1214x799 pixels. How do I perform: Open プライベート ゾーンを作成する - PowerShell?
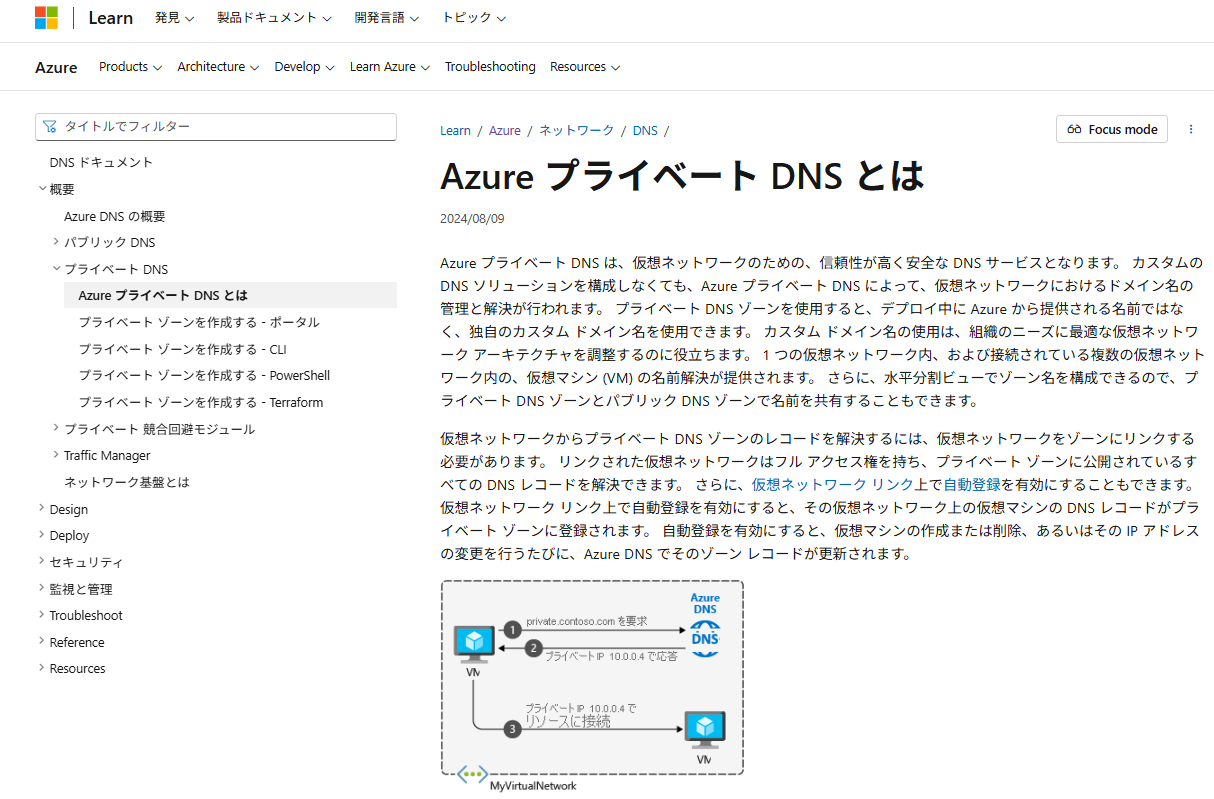click(x=204, y=376)
